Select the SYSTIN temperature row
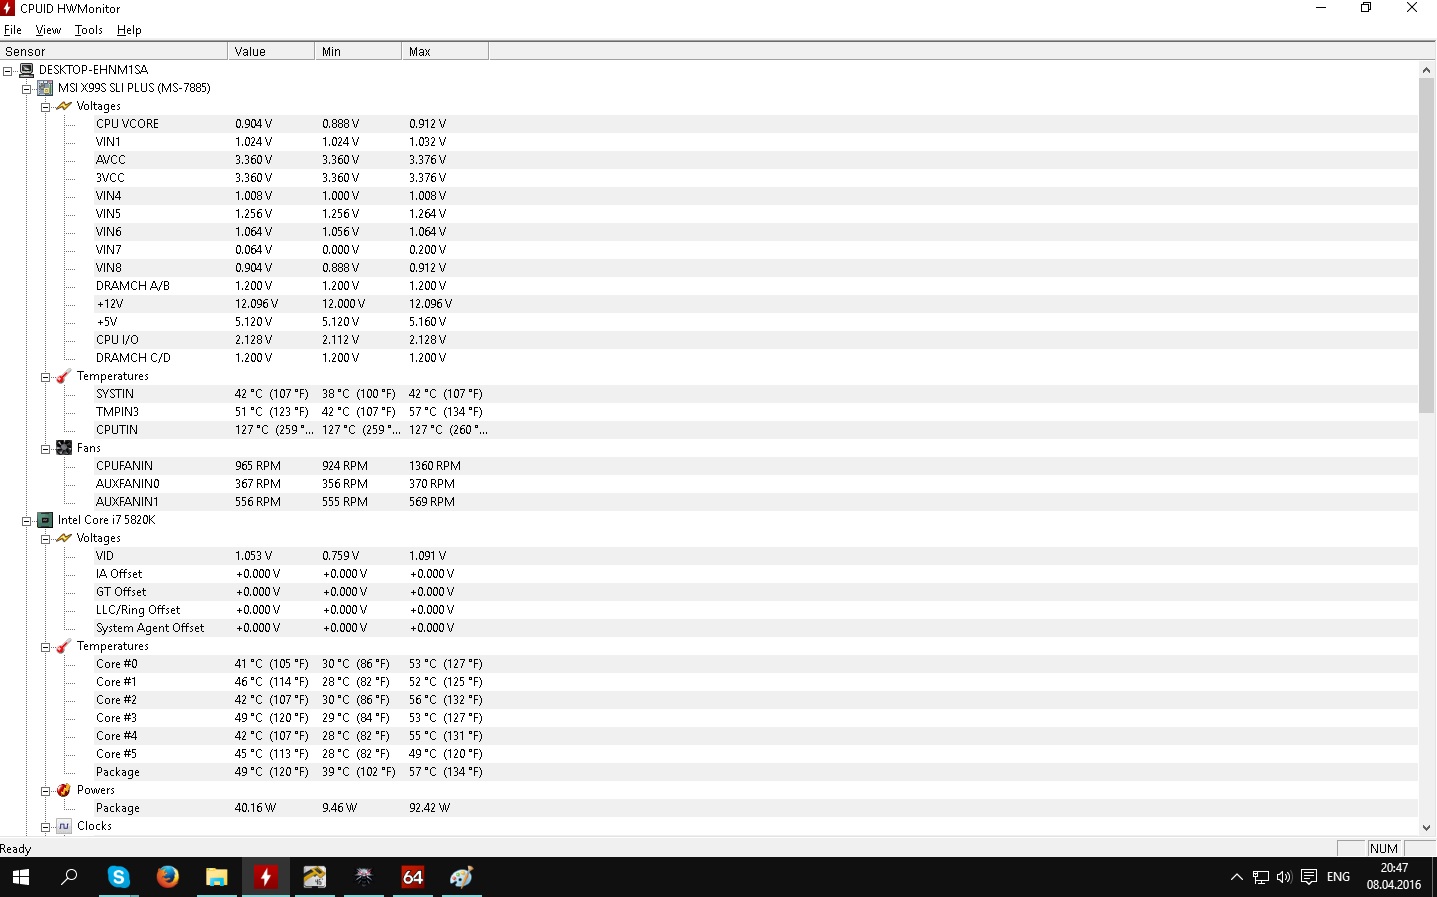The width and height of the screenshot is (1437, 897). point(756,394)
